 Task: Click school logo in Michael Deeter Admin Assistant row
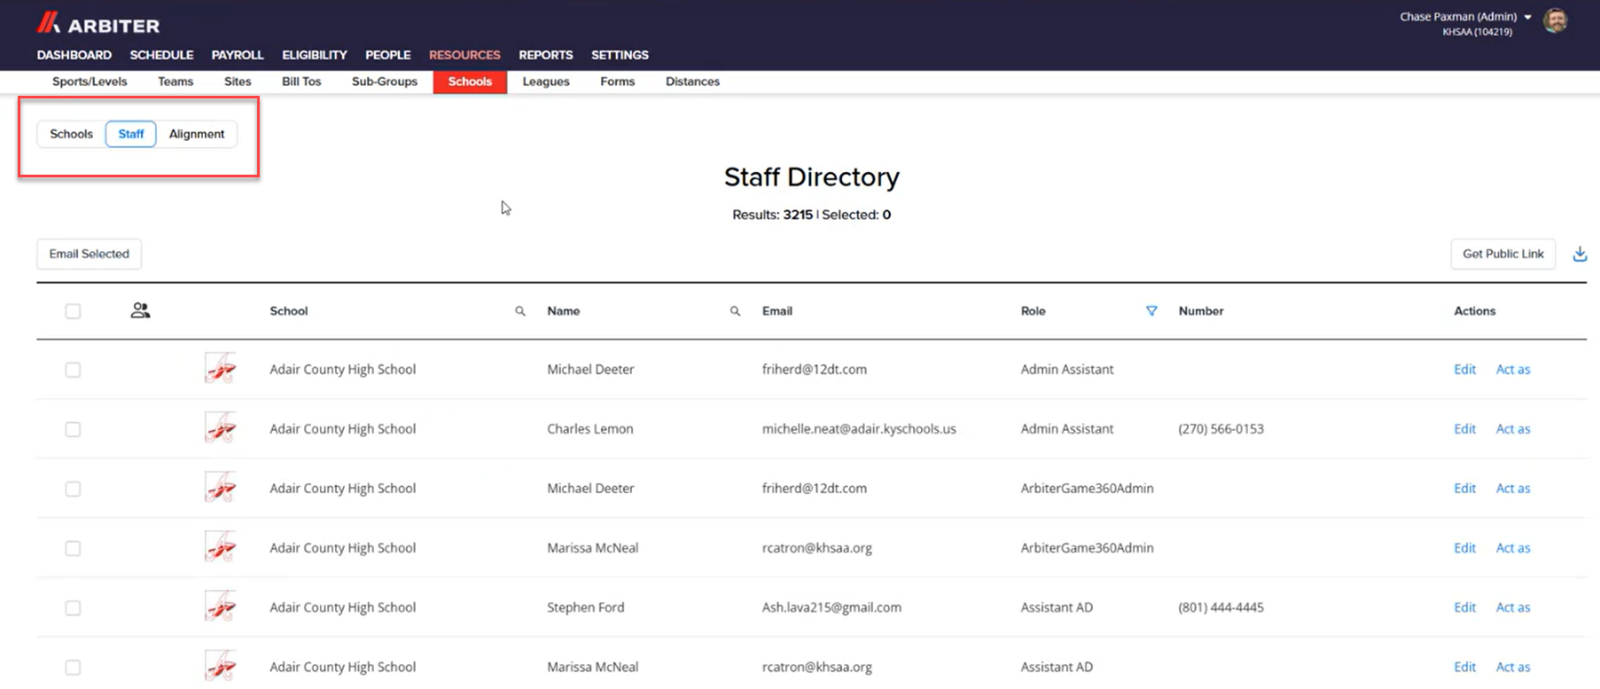(220, 369)
